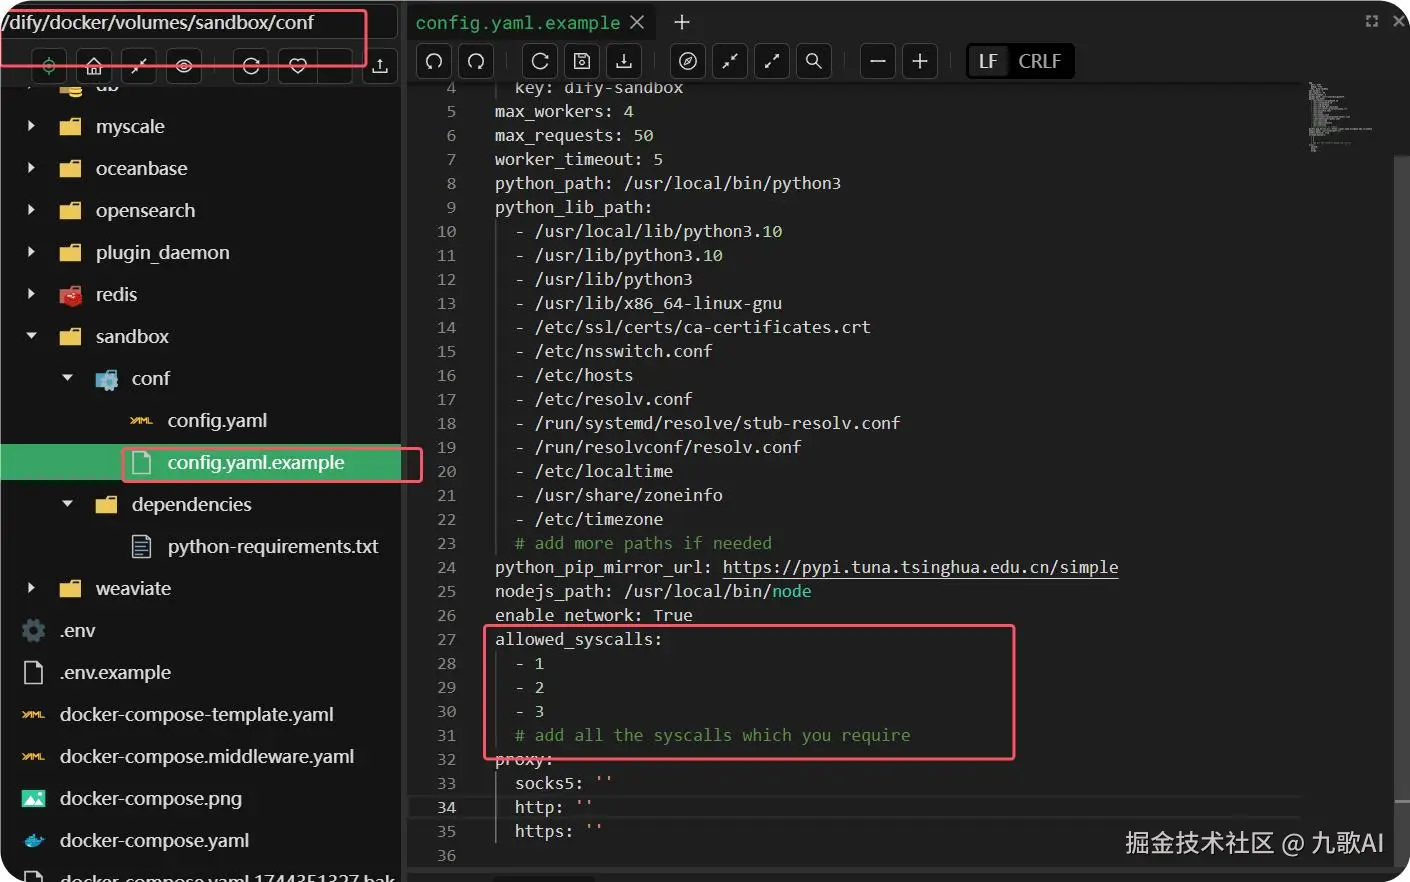This screenshot has width=1410, height=882.
Task: Close the config.yaml.example tab
Action: [637, 22]
